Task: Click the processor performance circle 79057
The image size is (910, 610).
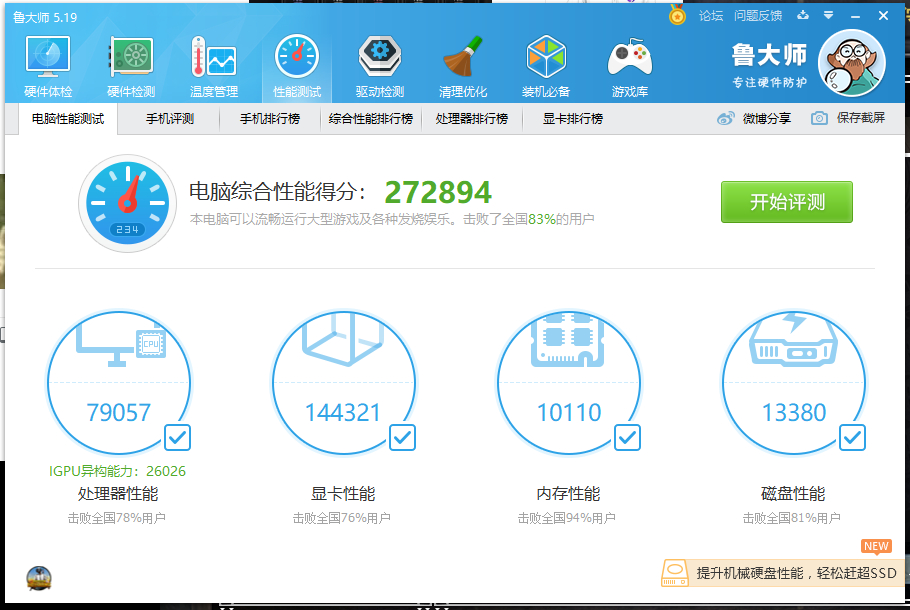Action: click(119, 382)
